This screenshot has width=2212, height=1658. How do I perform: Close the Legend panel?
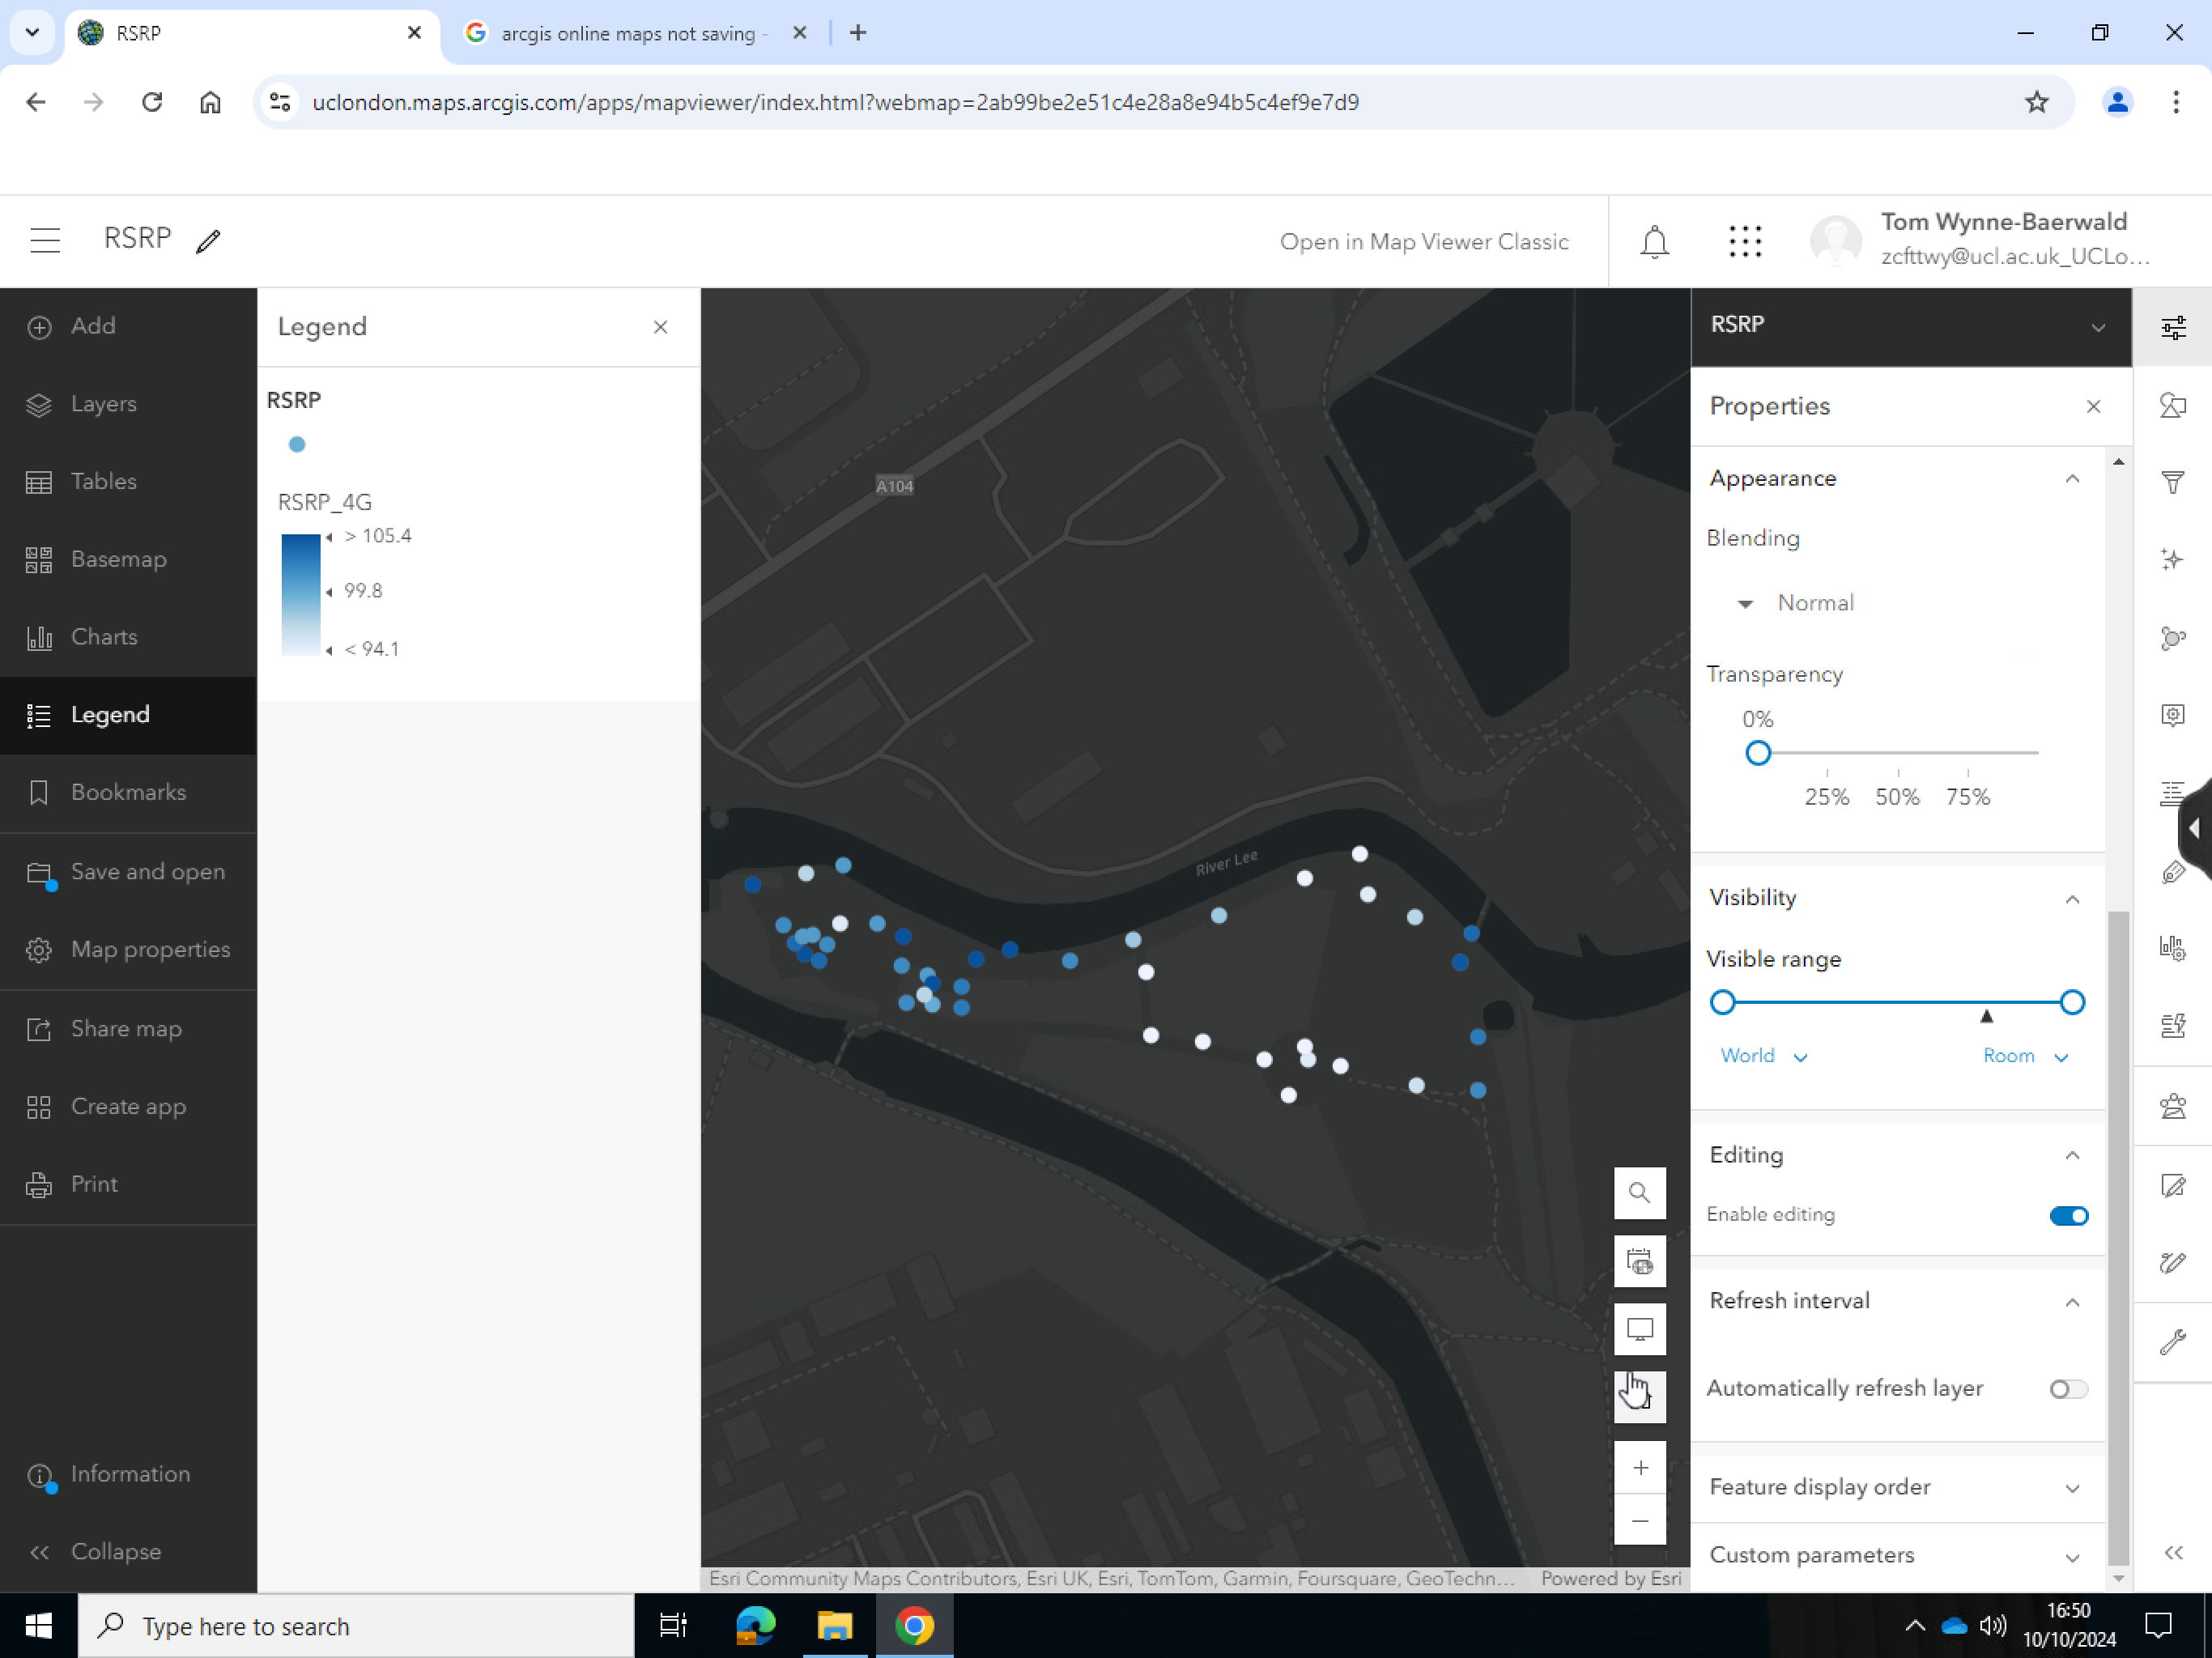click(x=660, y=327)
